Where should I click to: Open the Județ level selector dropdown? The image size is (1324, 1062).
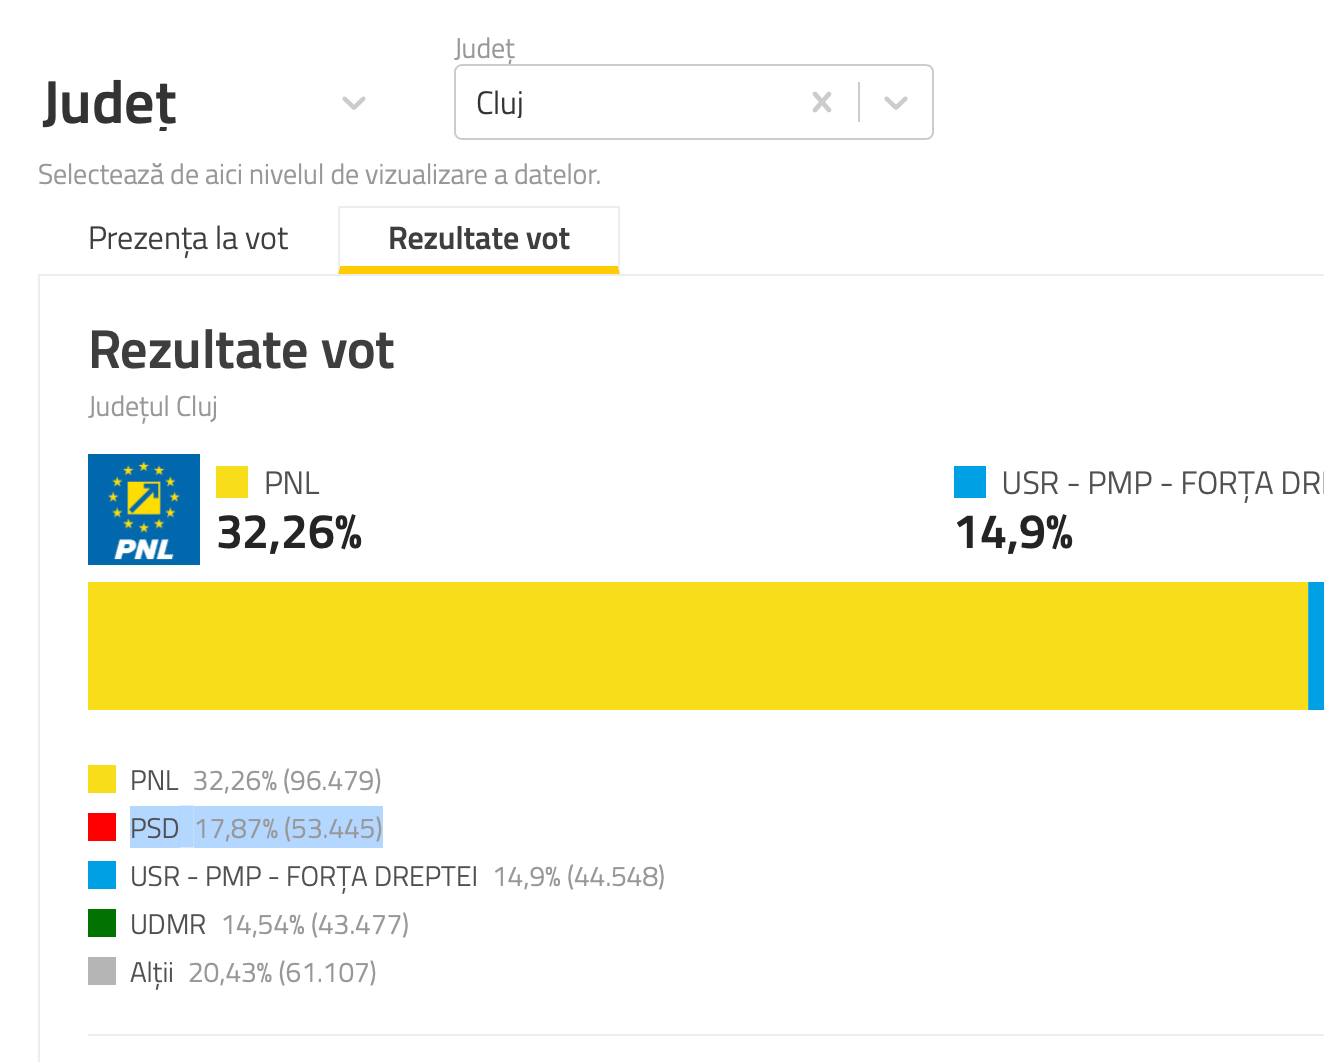pos(354,102)
